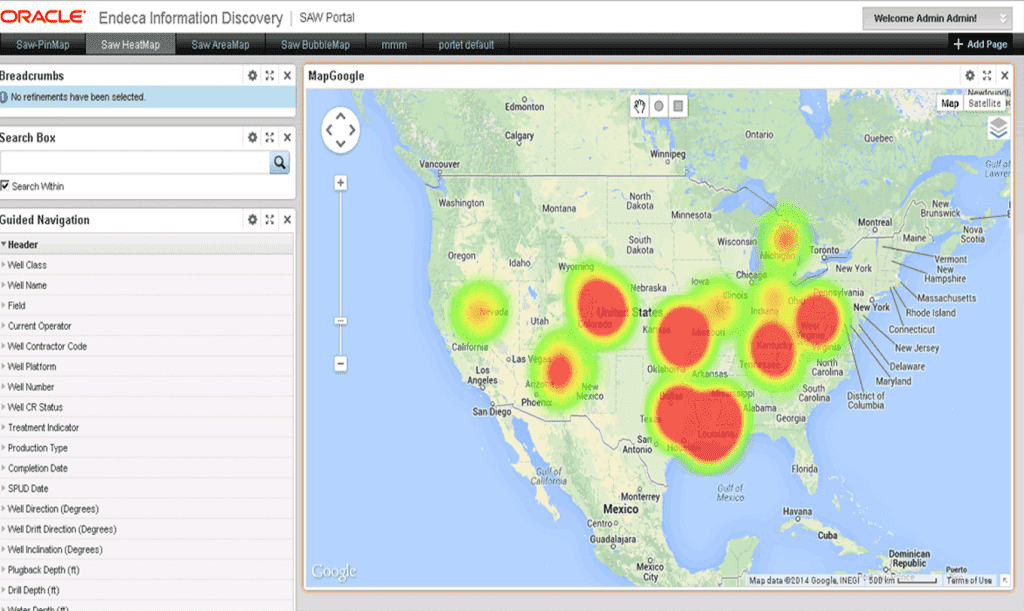Expand Well Inclination (Degrees) refinement

(x=4, y=549)
